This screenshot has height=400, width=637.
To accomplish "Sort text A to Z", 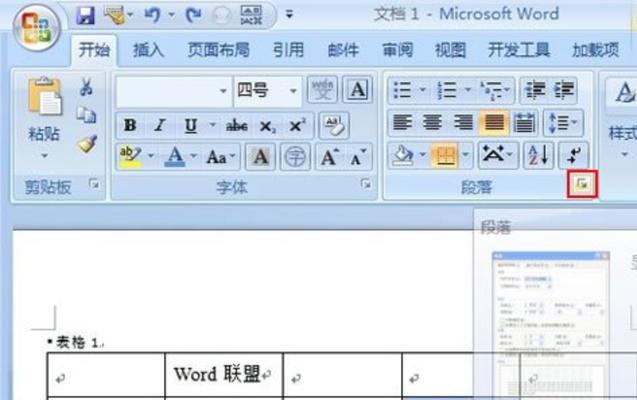I will coord(538,155).
